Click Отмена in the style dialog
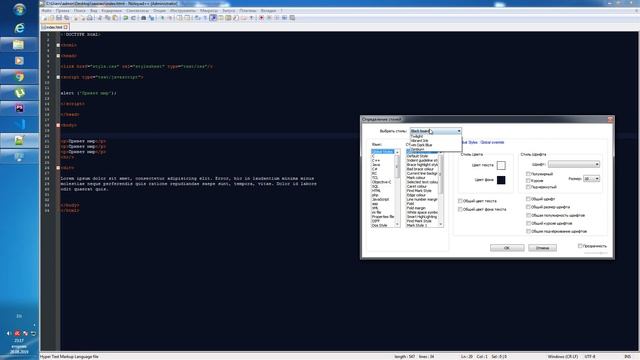This screenshot has width=640, height=360. click(542, 248)
